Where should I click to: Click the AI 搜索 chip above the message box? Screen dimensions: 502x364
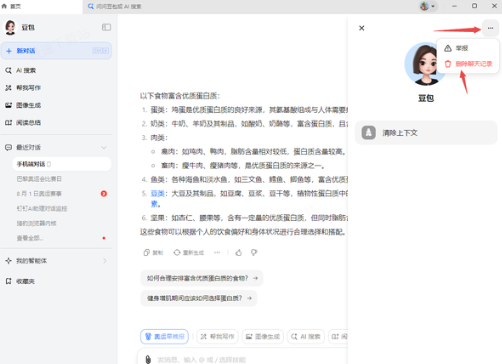pyautogui.click(x=306, y=337)
